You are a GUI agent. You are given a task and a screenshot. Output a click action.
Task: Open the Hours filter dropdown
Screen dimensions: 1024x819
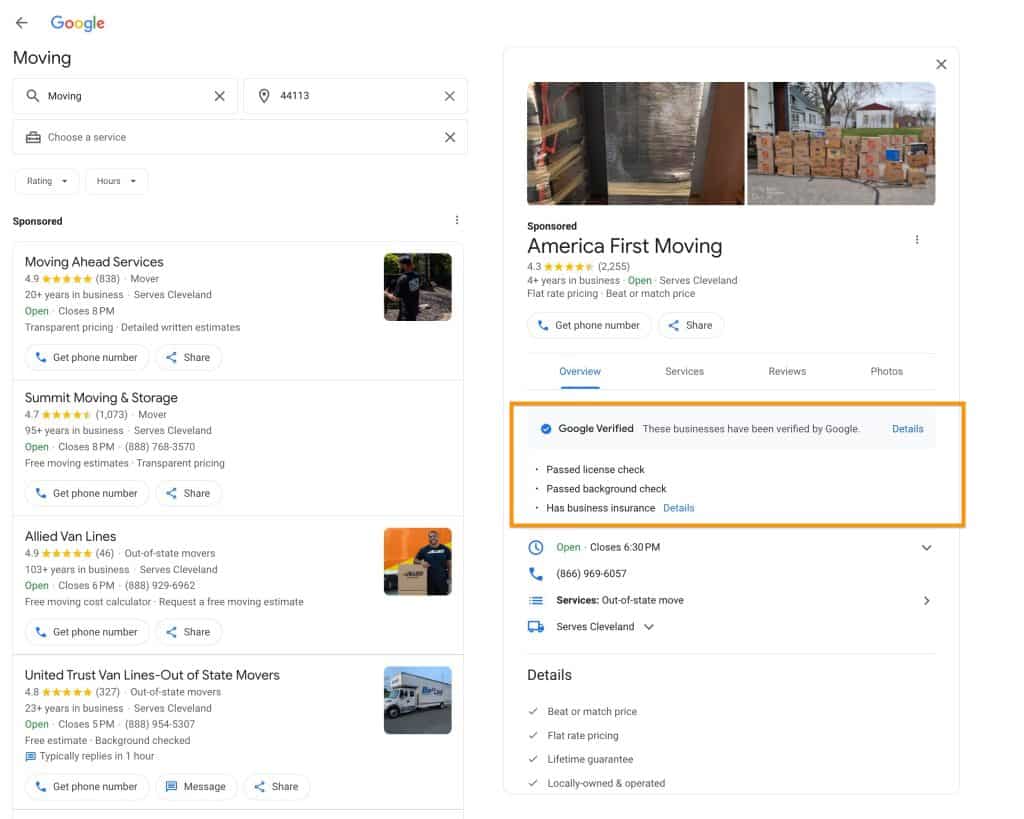[116, 181]
